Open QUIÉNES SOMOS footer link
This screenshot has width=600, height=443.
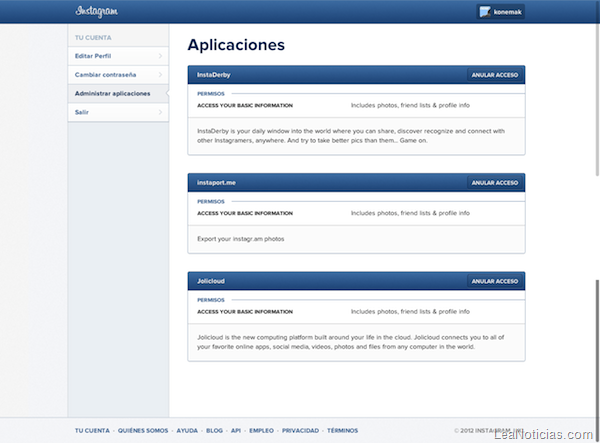pyautogui.click(x=143, y=430)
